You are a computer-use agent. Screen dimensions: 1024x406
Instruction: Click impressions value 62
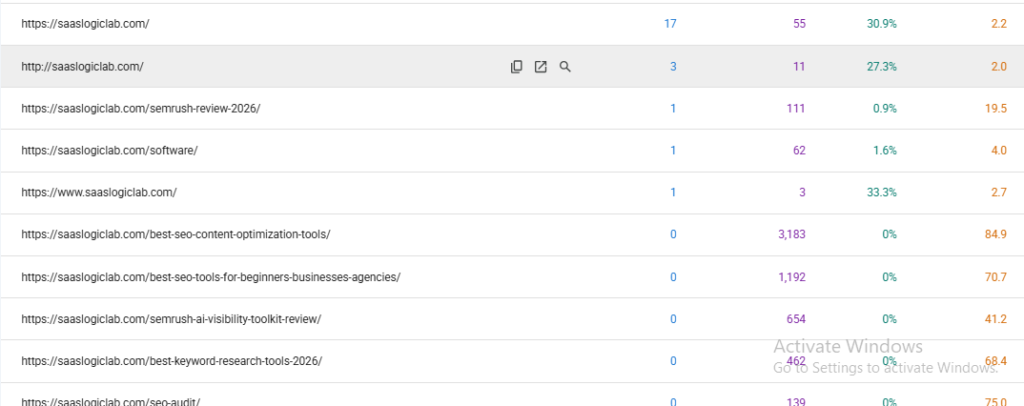799,150
